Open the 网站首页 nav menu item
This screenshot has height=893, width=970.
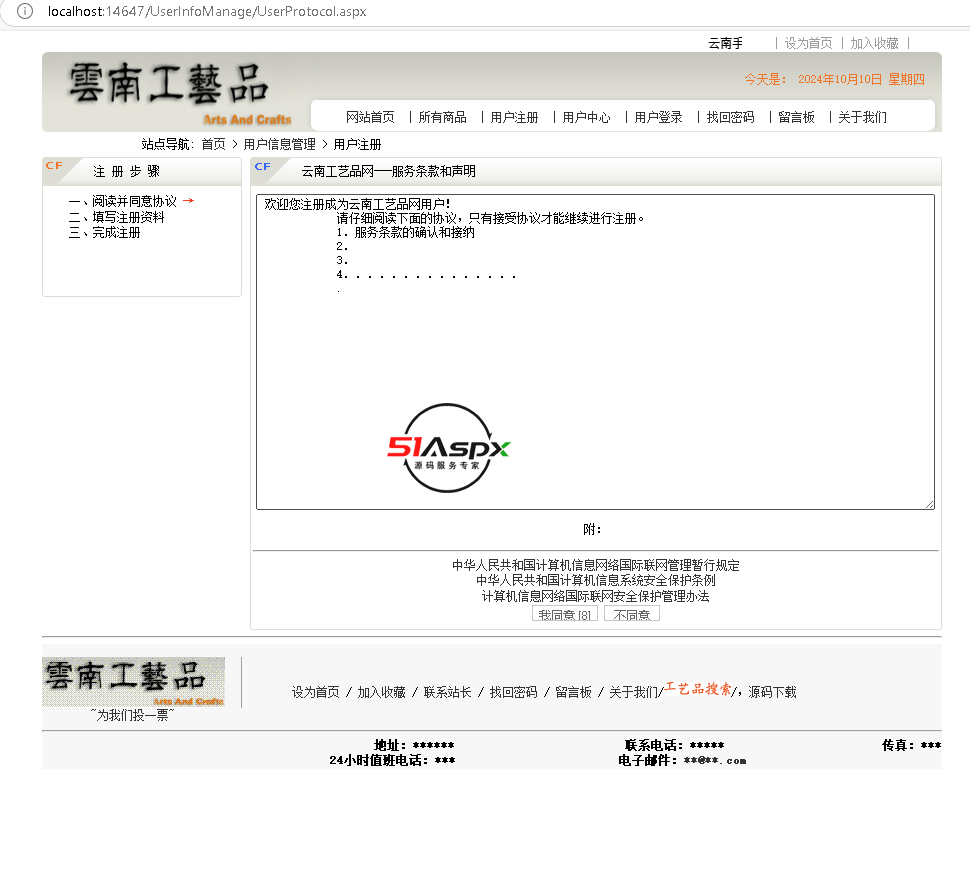coord(370,118)
